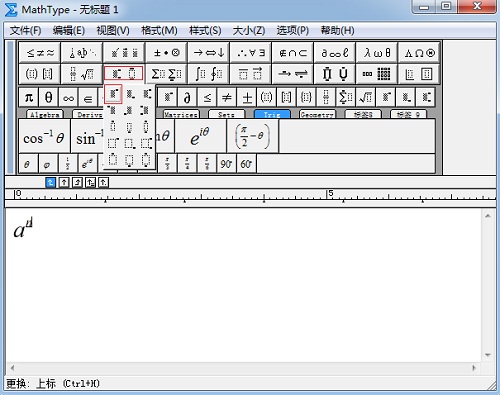Open the fraction and radical templates palette
Viewport: 500px width, 395px height.
[x=82, y=74]
